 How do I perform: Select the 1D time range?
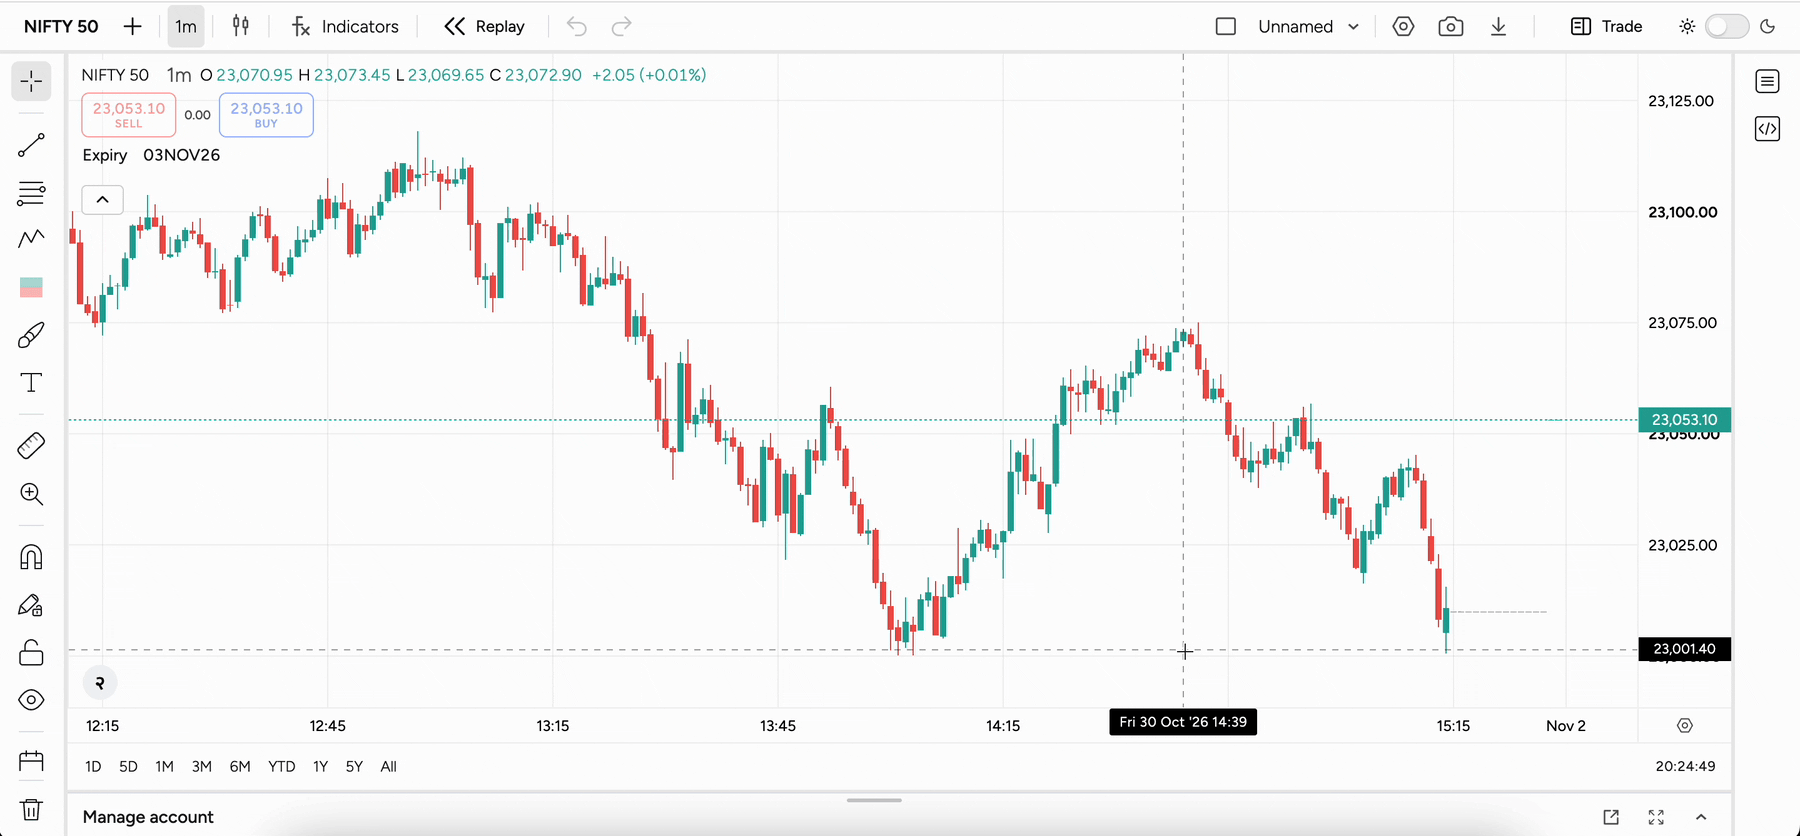[93, 767]
